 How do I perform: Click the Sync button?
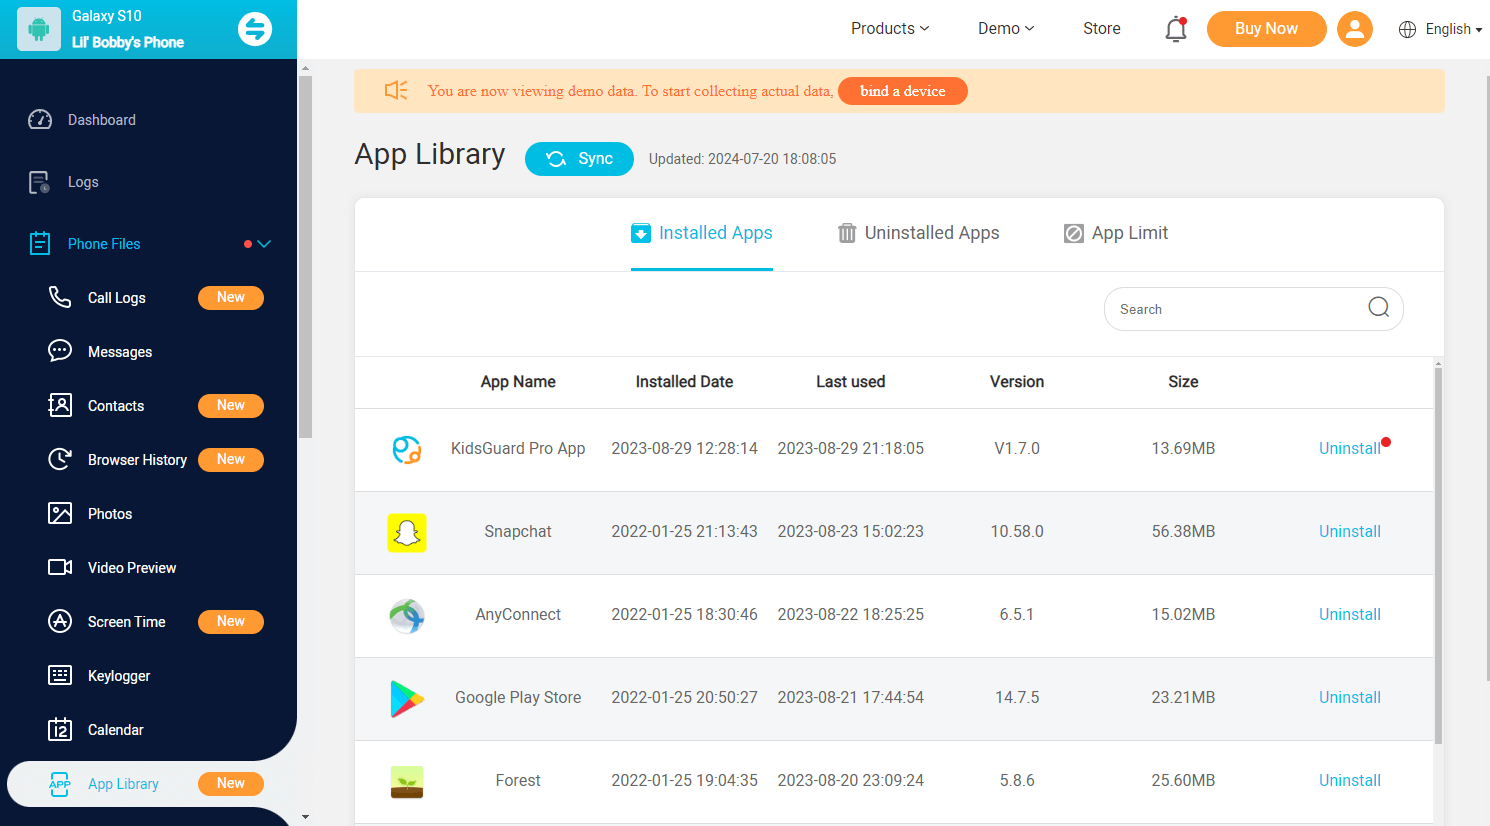579,159
